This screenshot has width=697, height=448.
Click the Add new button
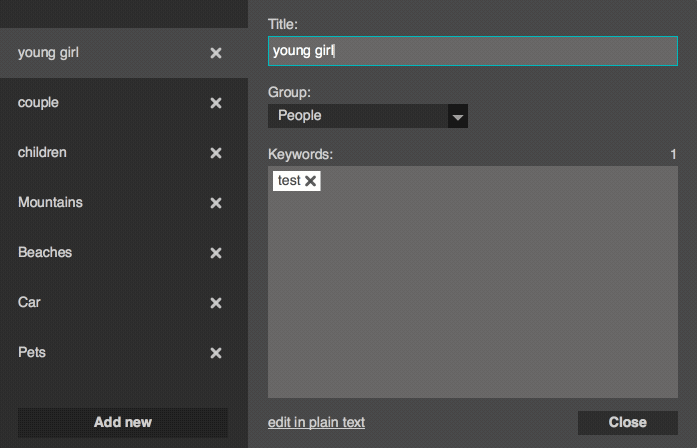(123, 422)
